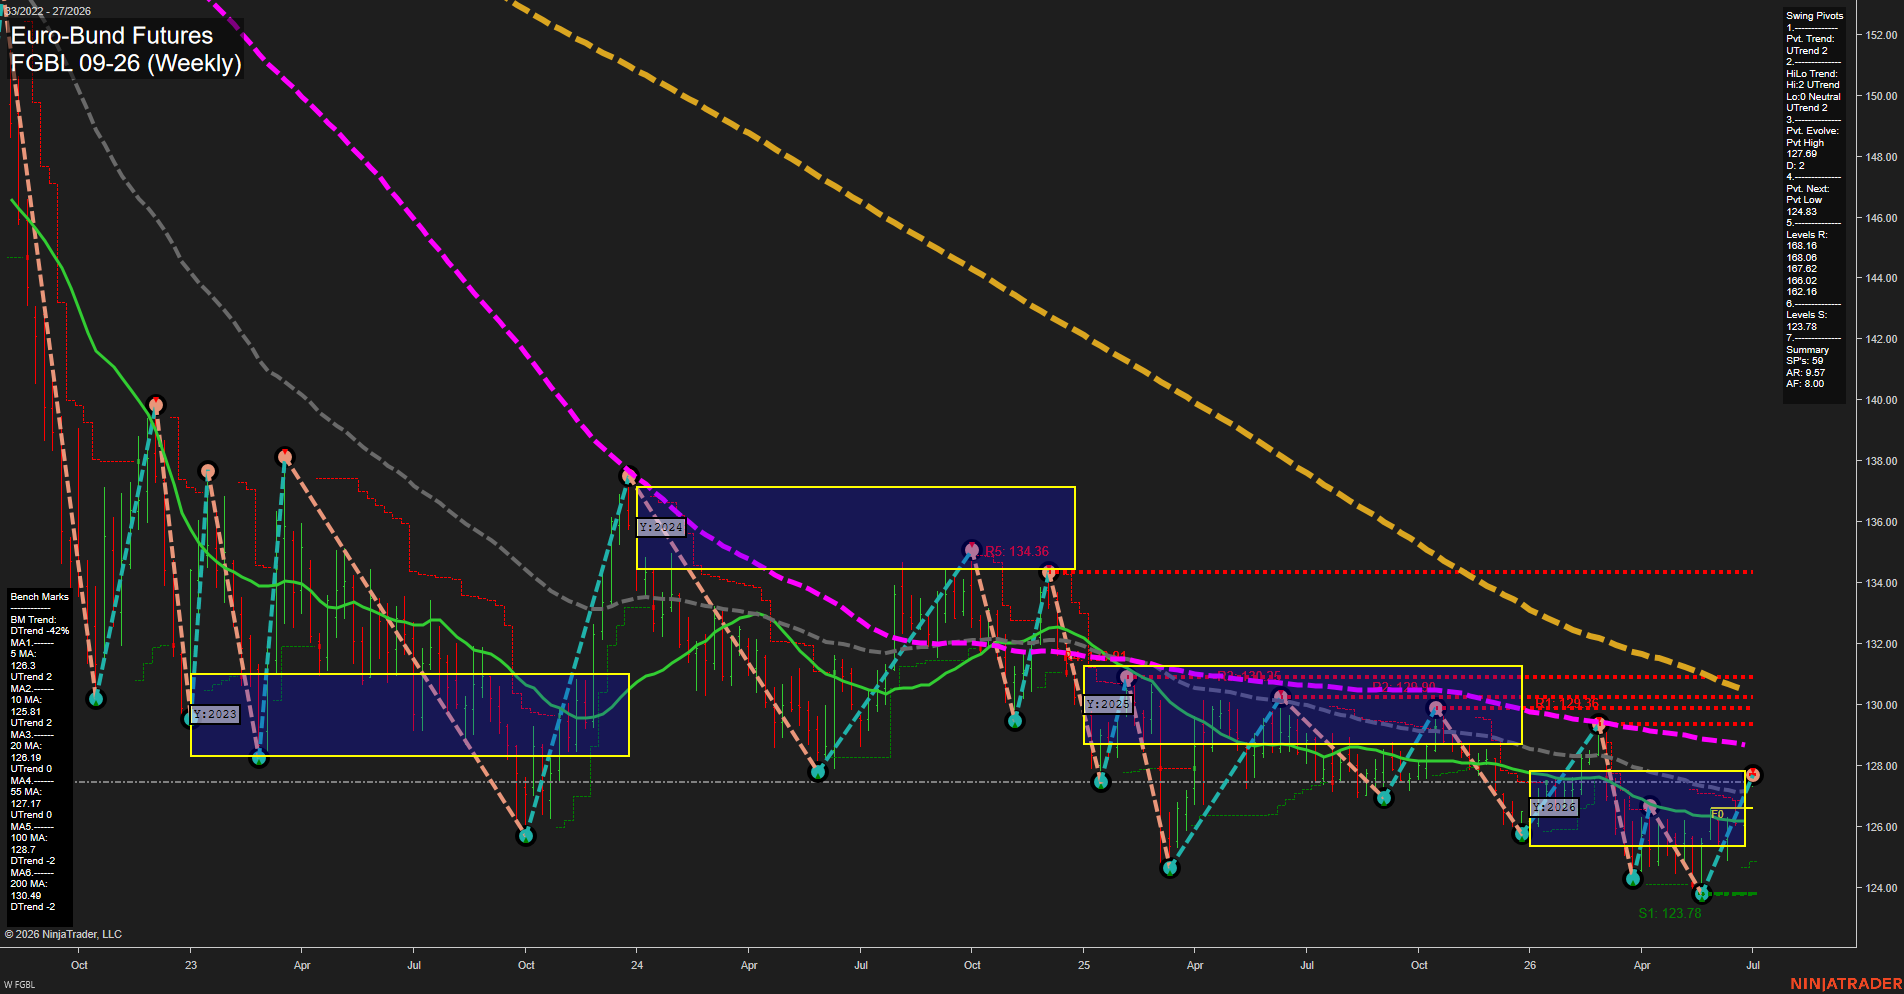Click the SP's: 59 summary value

coord(1804,361)
